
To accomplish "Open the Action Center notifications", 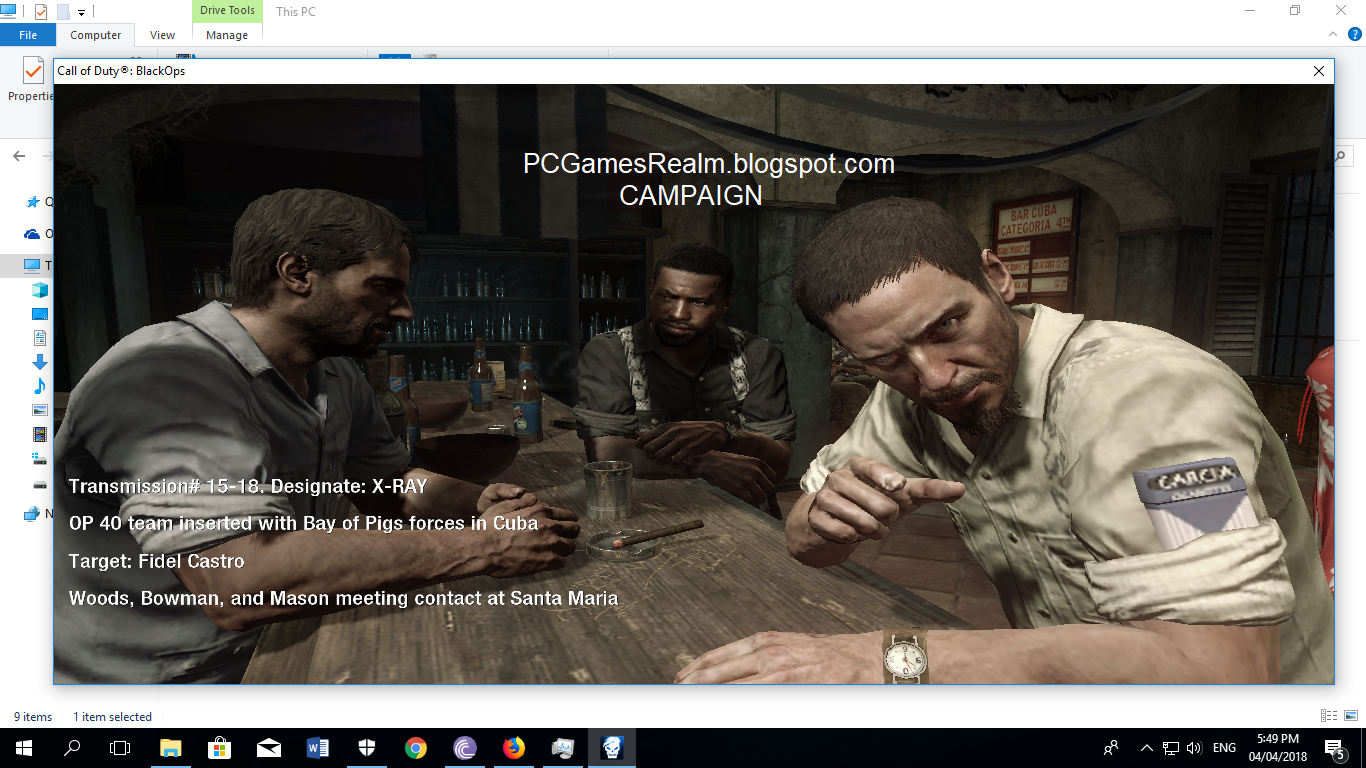I will point(1335,748).
